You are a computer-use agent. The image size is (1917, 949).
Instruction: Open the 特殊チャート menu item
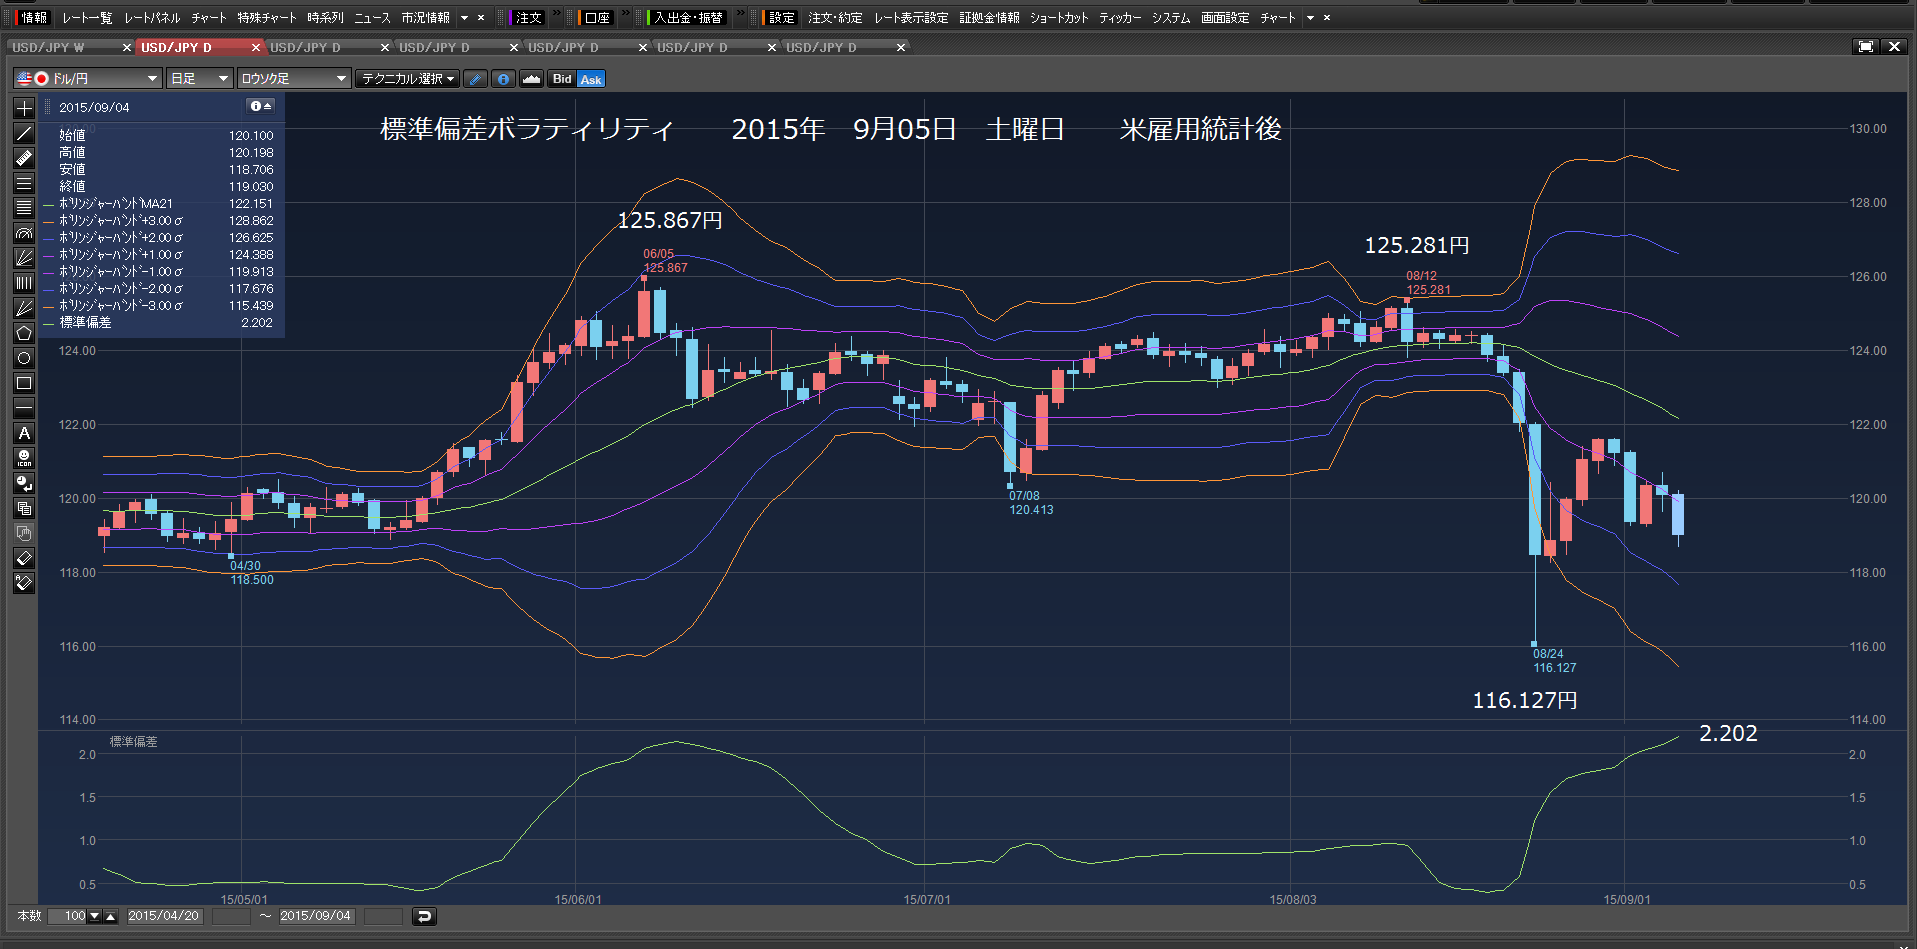coord(267,18)
